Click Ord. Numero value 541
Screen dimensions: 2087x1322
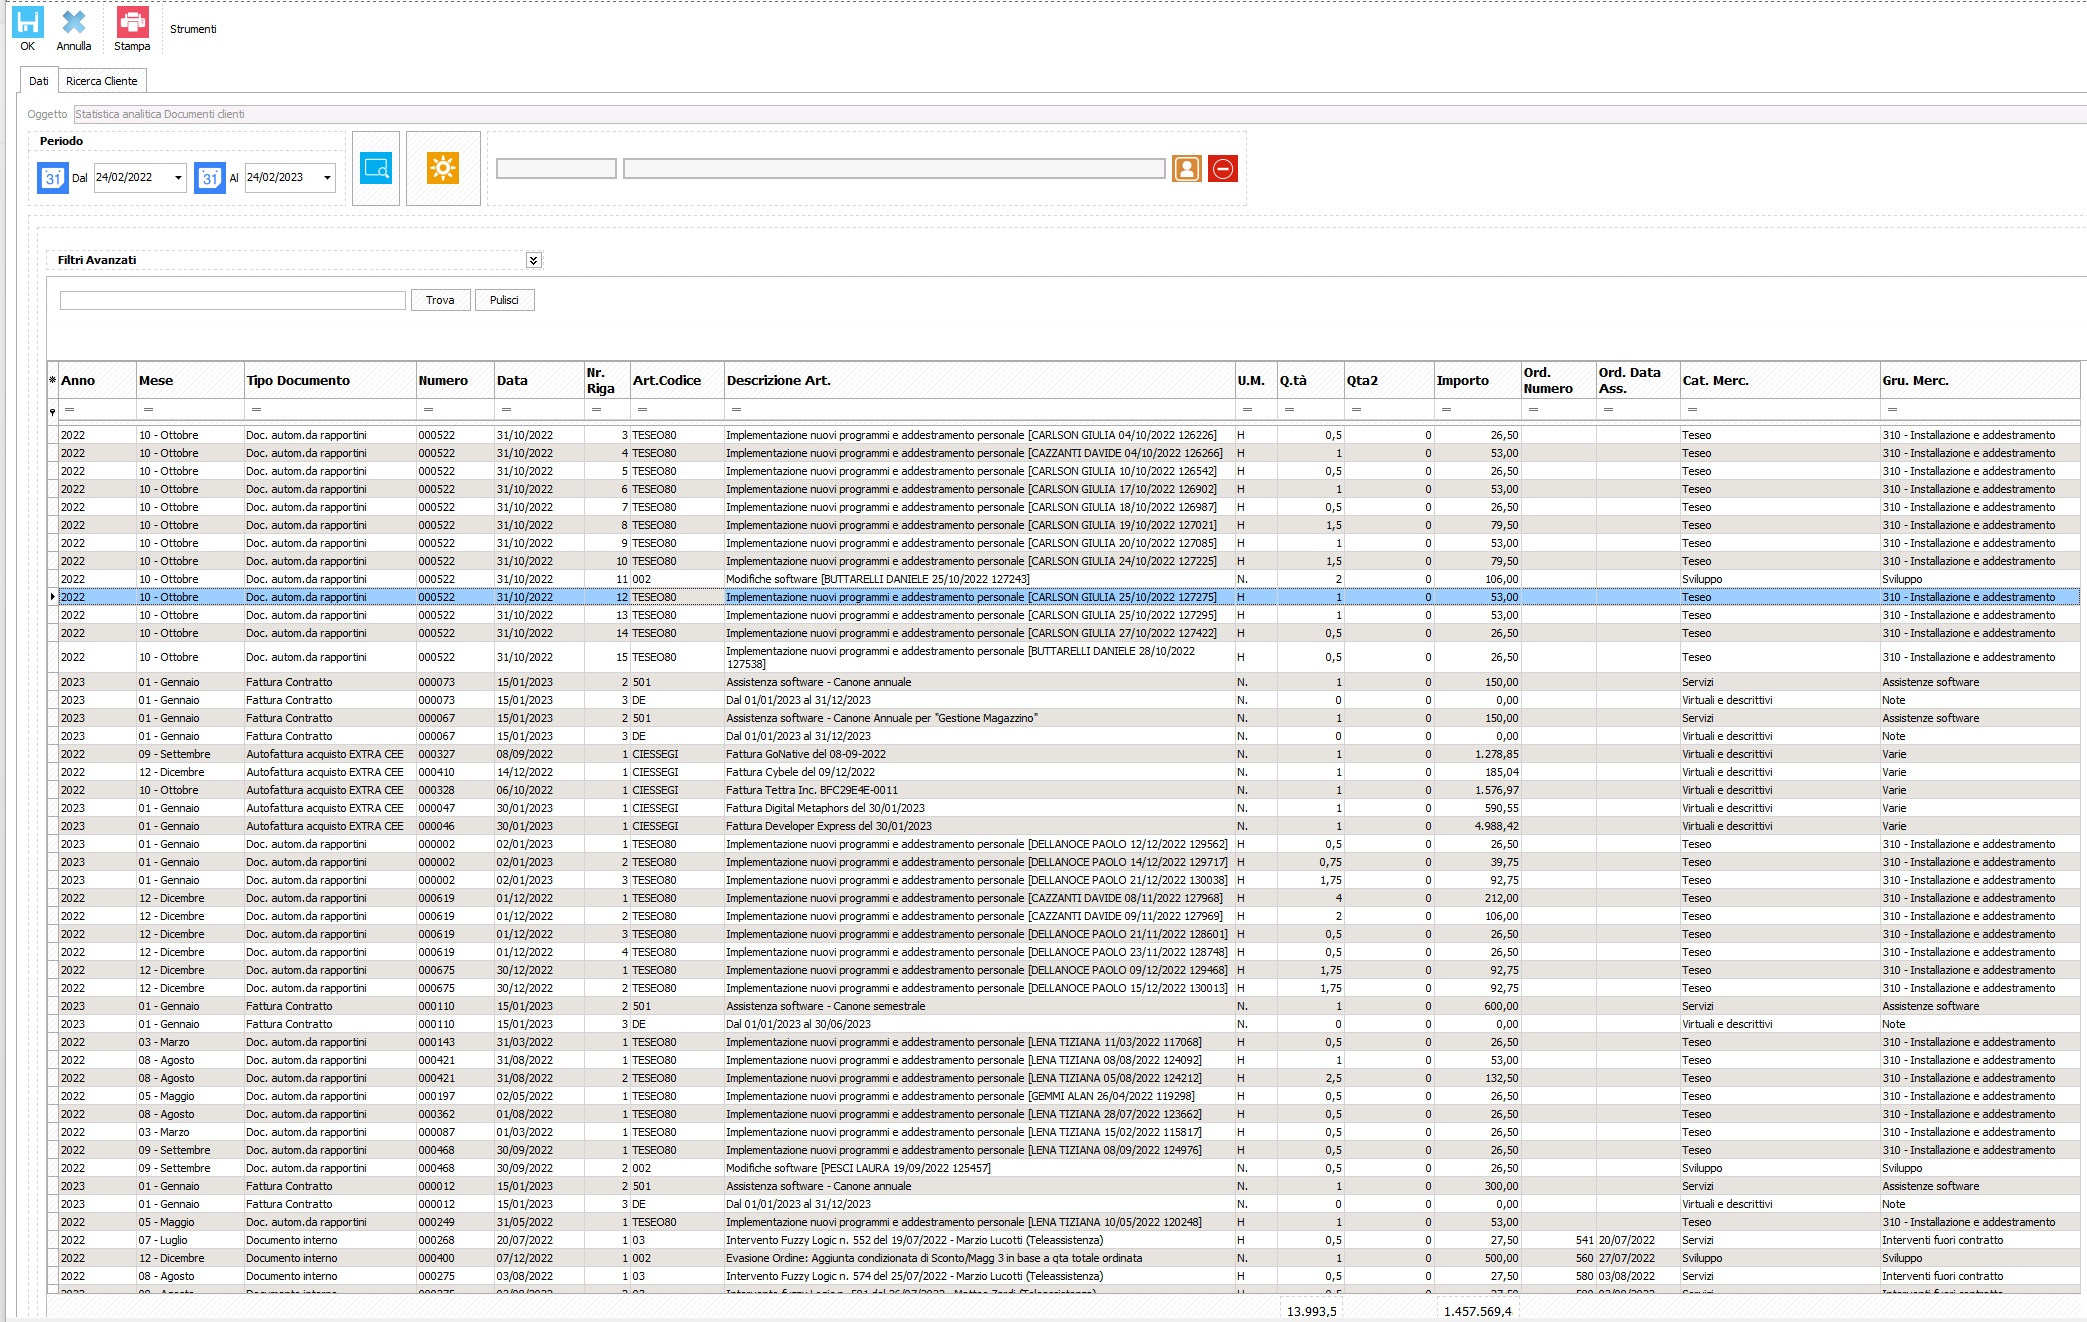click(x=1584, y=1240)
